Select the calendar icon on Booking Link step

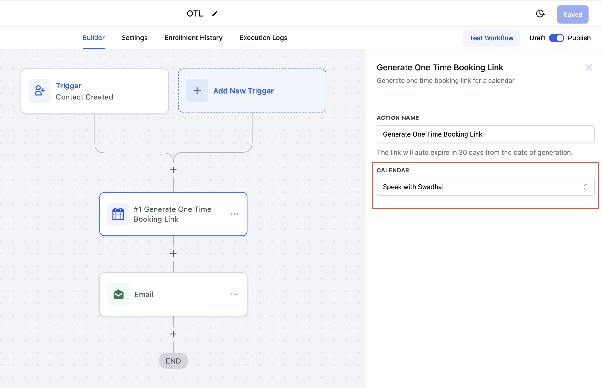pyautogui.click(x=118, y=214)
